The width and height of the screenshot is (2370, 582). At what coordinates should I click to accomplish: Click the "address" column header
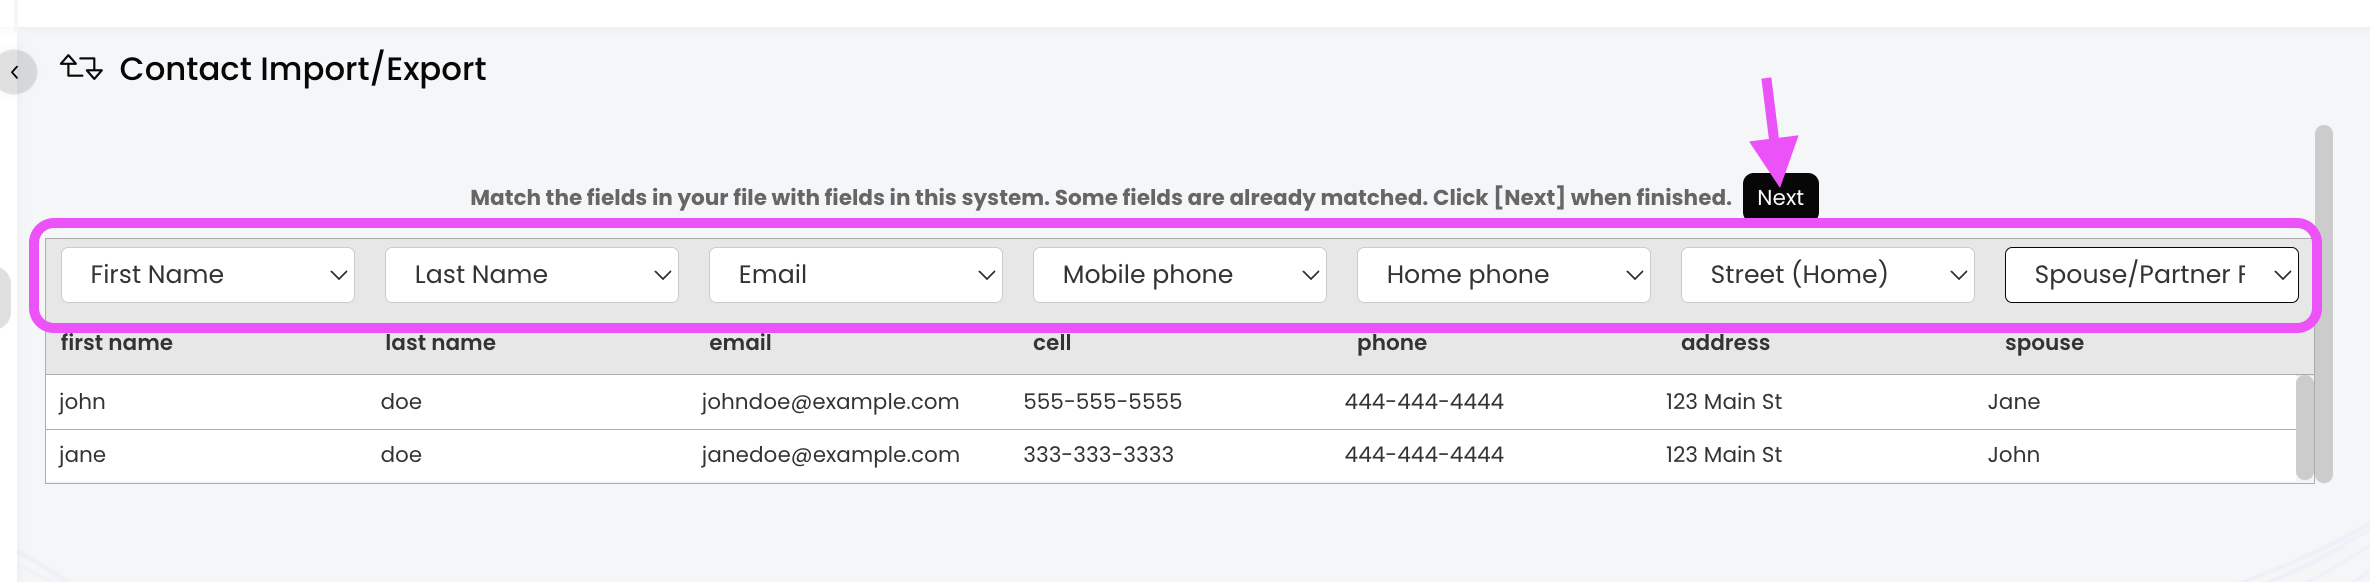pos(1725,343)
